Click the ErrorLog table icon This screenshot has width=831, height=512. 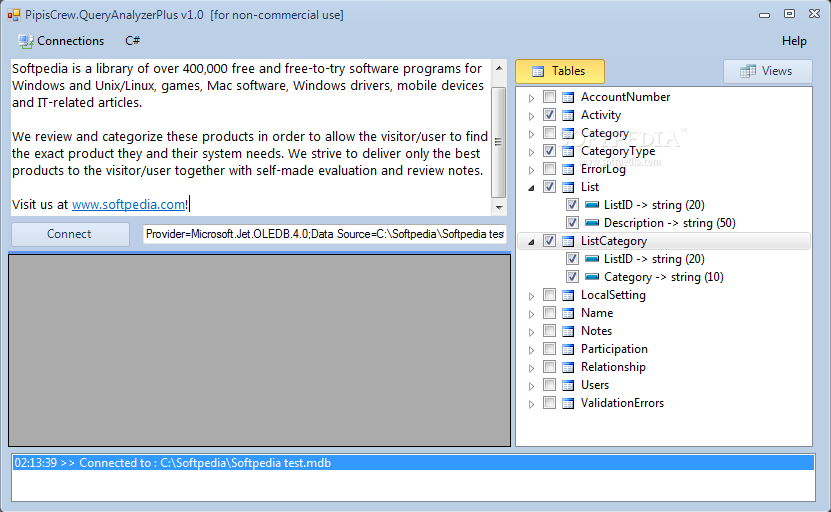tap(568, 169)
